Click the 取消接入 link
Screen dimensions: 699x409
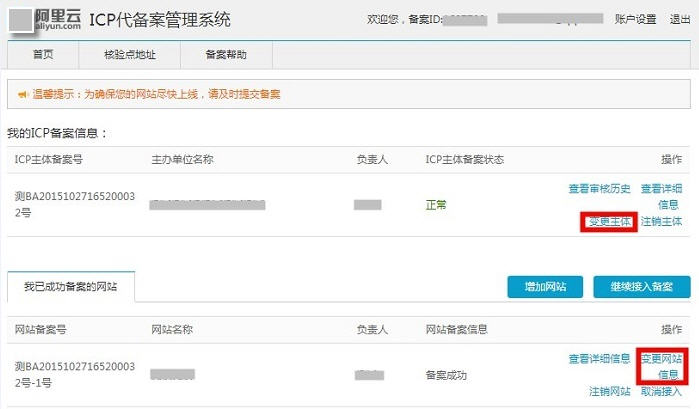point(661,391)
